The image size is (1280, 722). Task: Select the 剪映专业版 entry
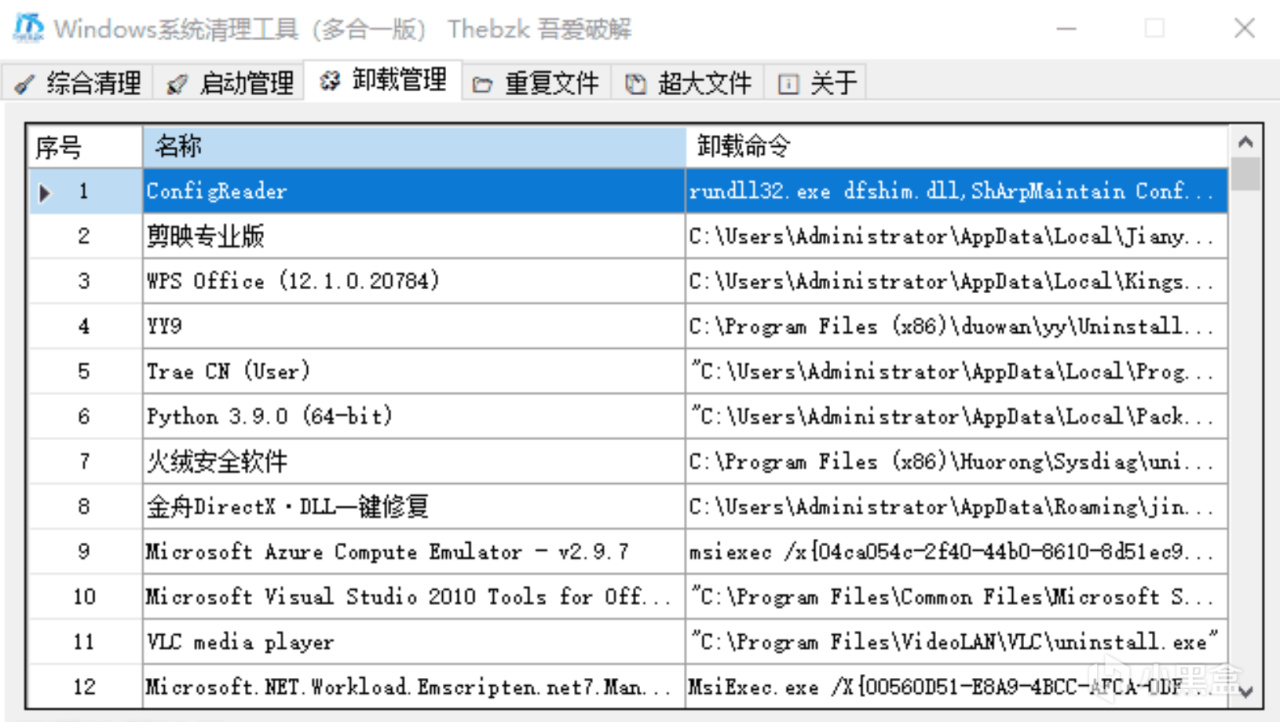click(x=414, y=236)
